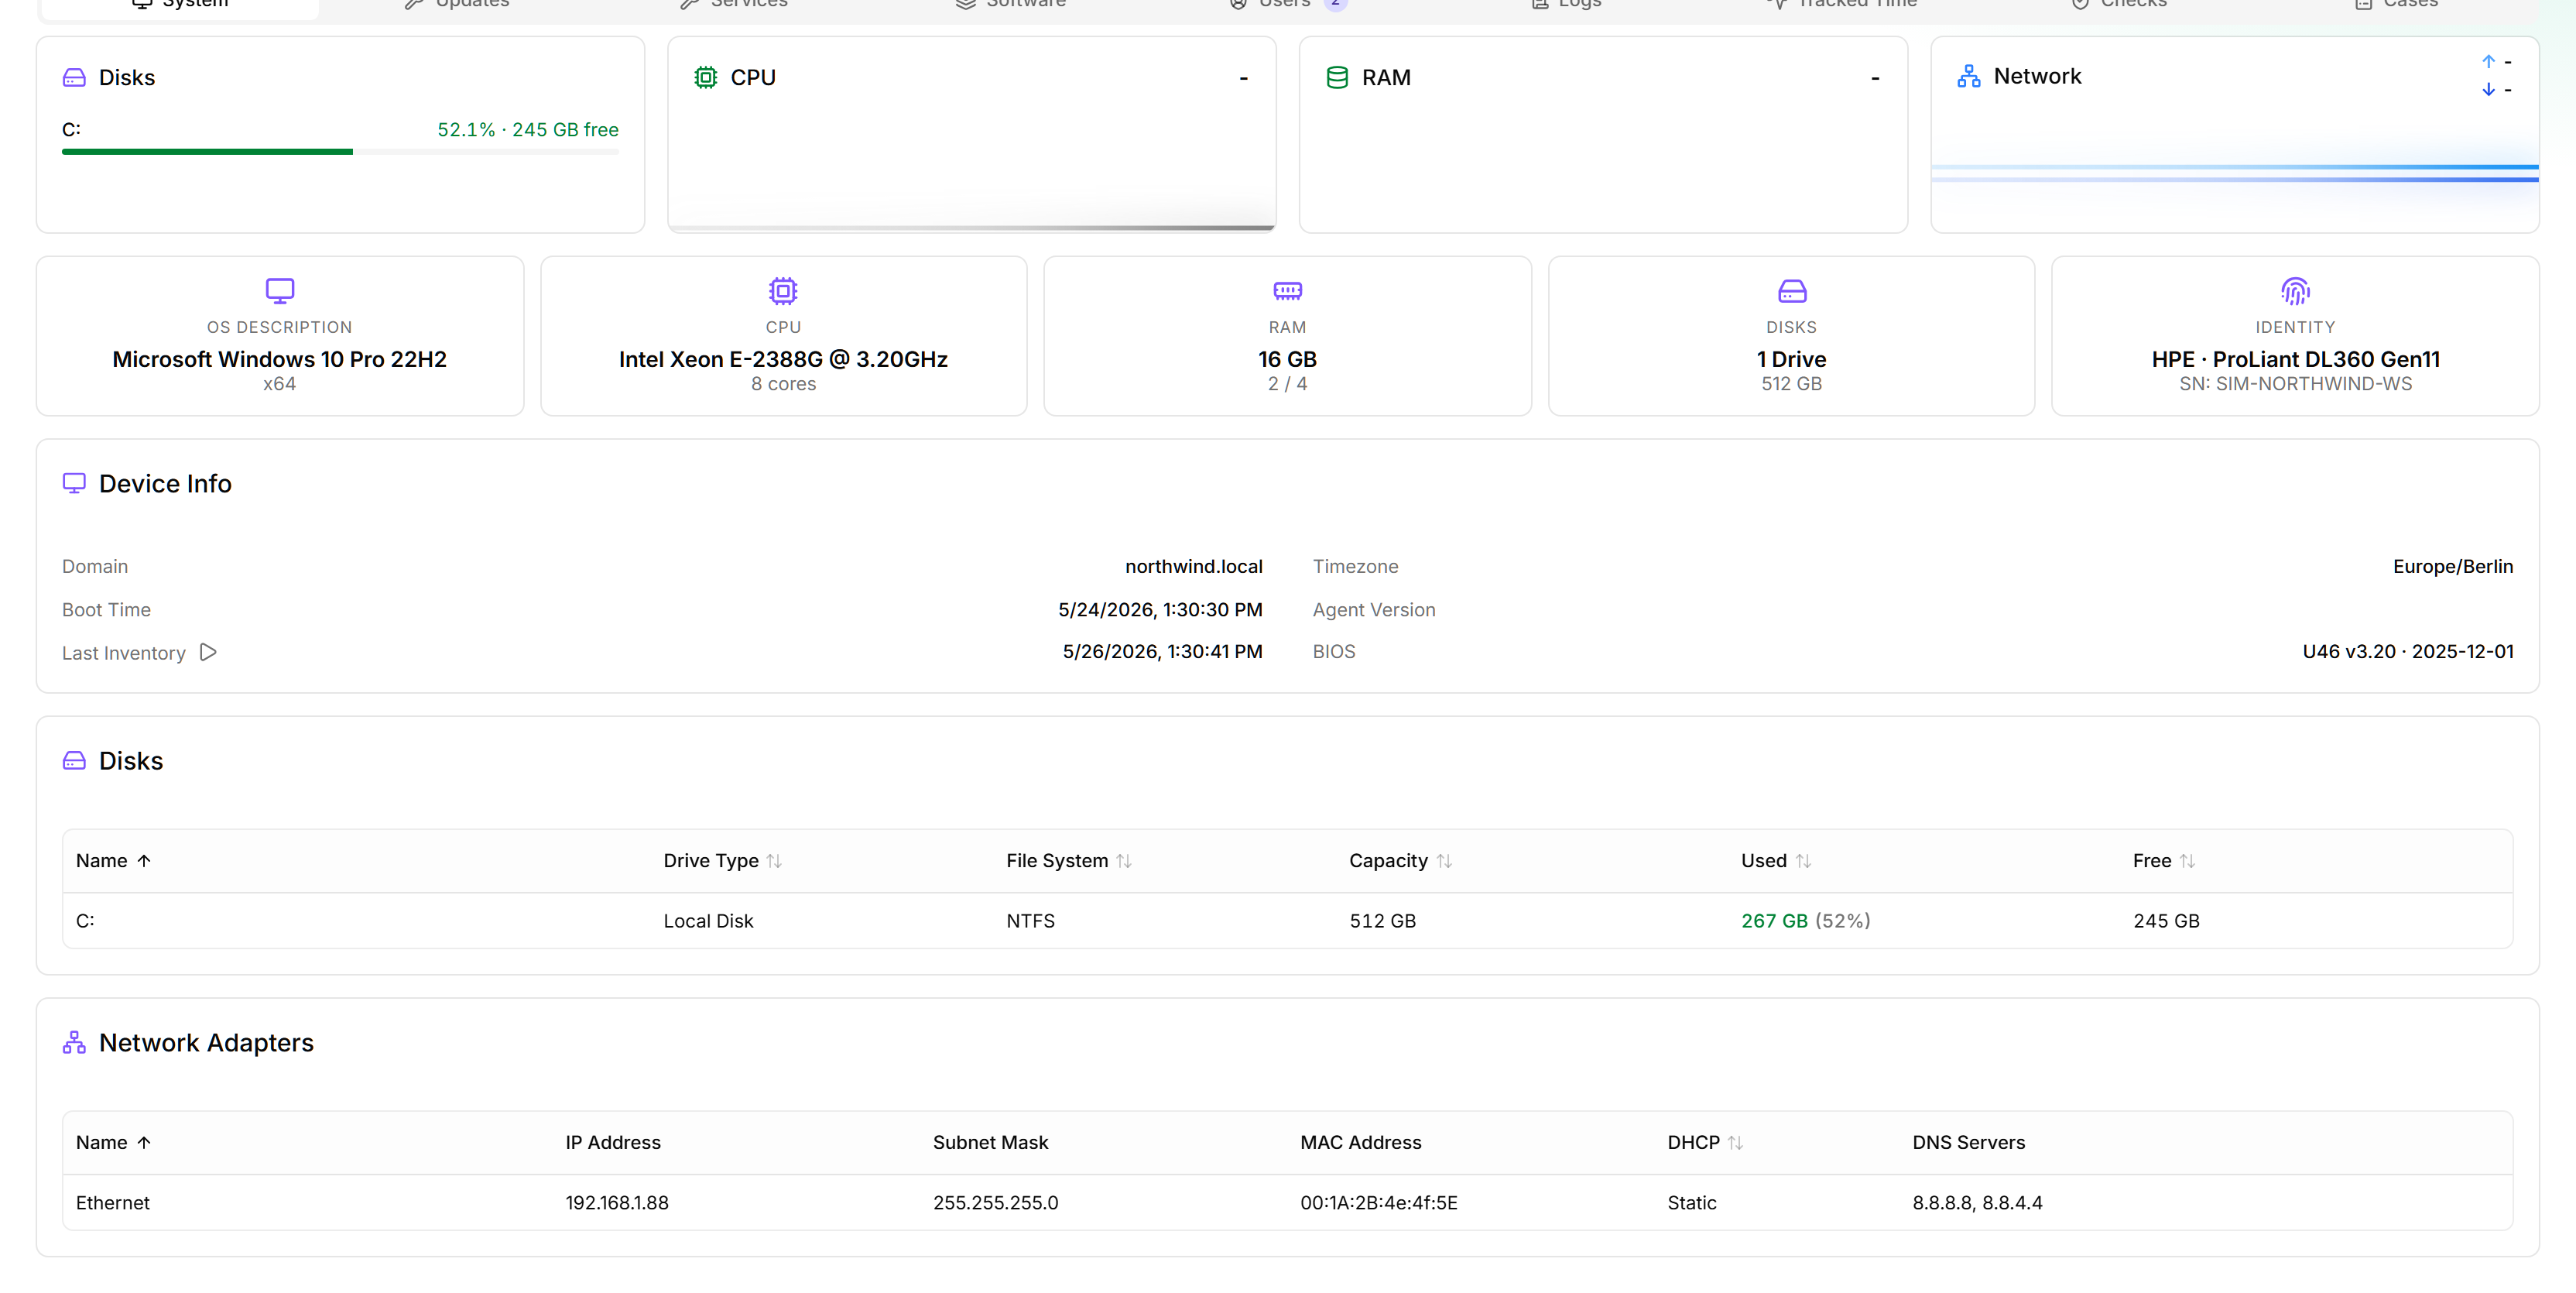
Task: Click the 'Static' DHCP cell
Action: [1692, 1203]
